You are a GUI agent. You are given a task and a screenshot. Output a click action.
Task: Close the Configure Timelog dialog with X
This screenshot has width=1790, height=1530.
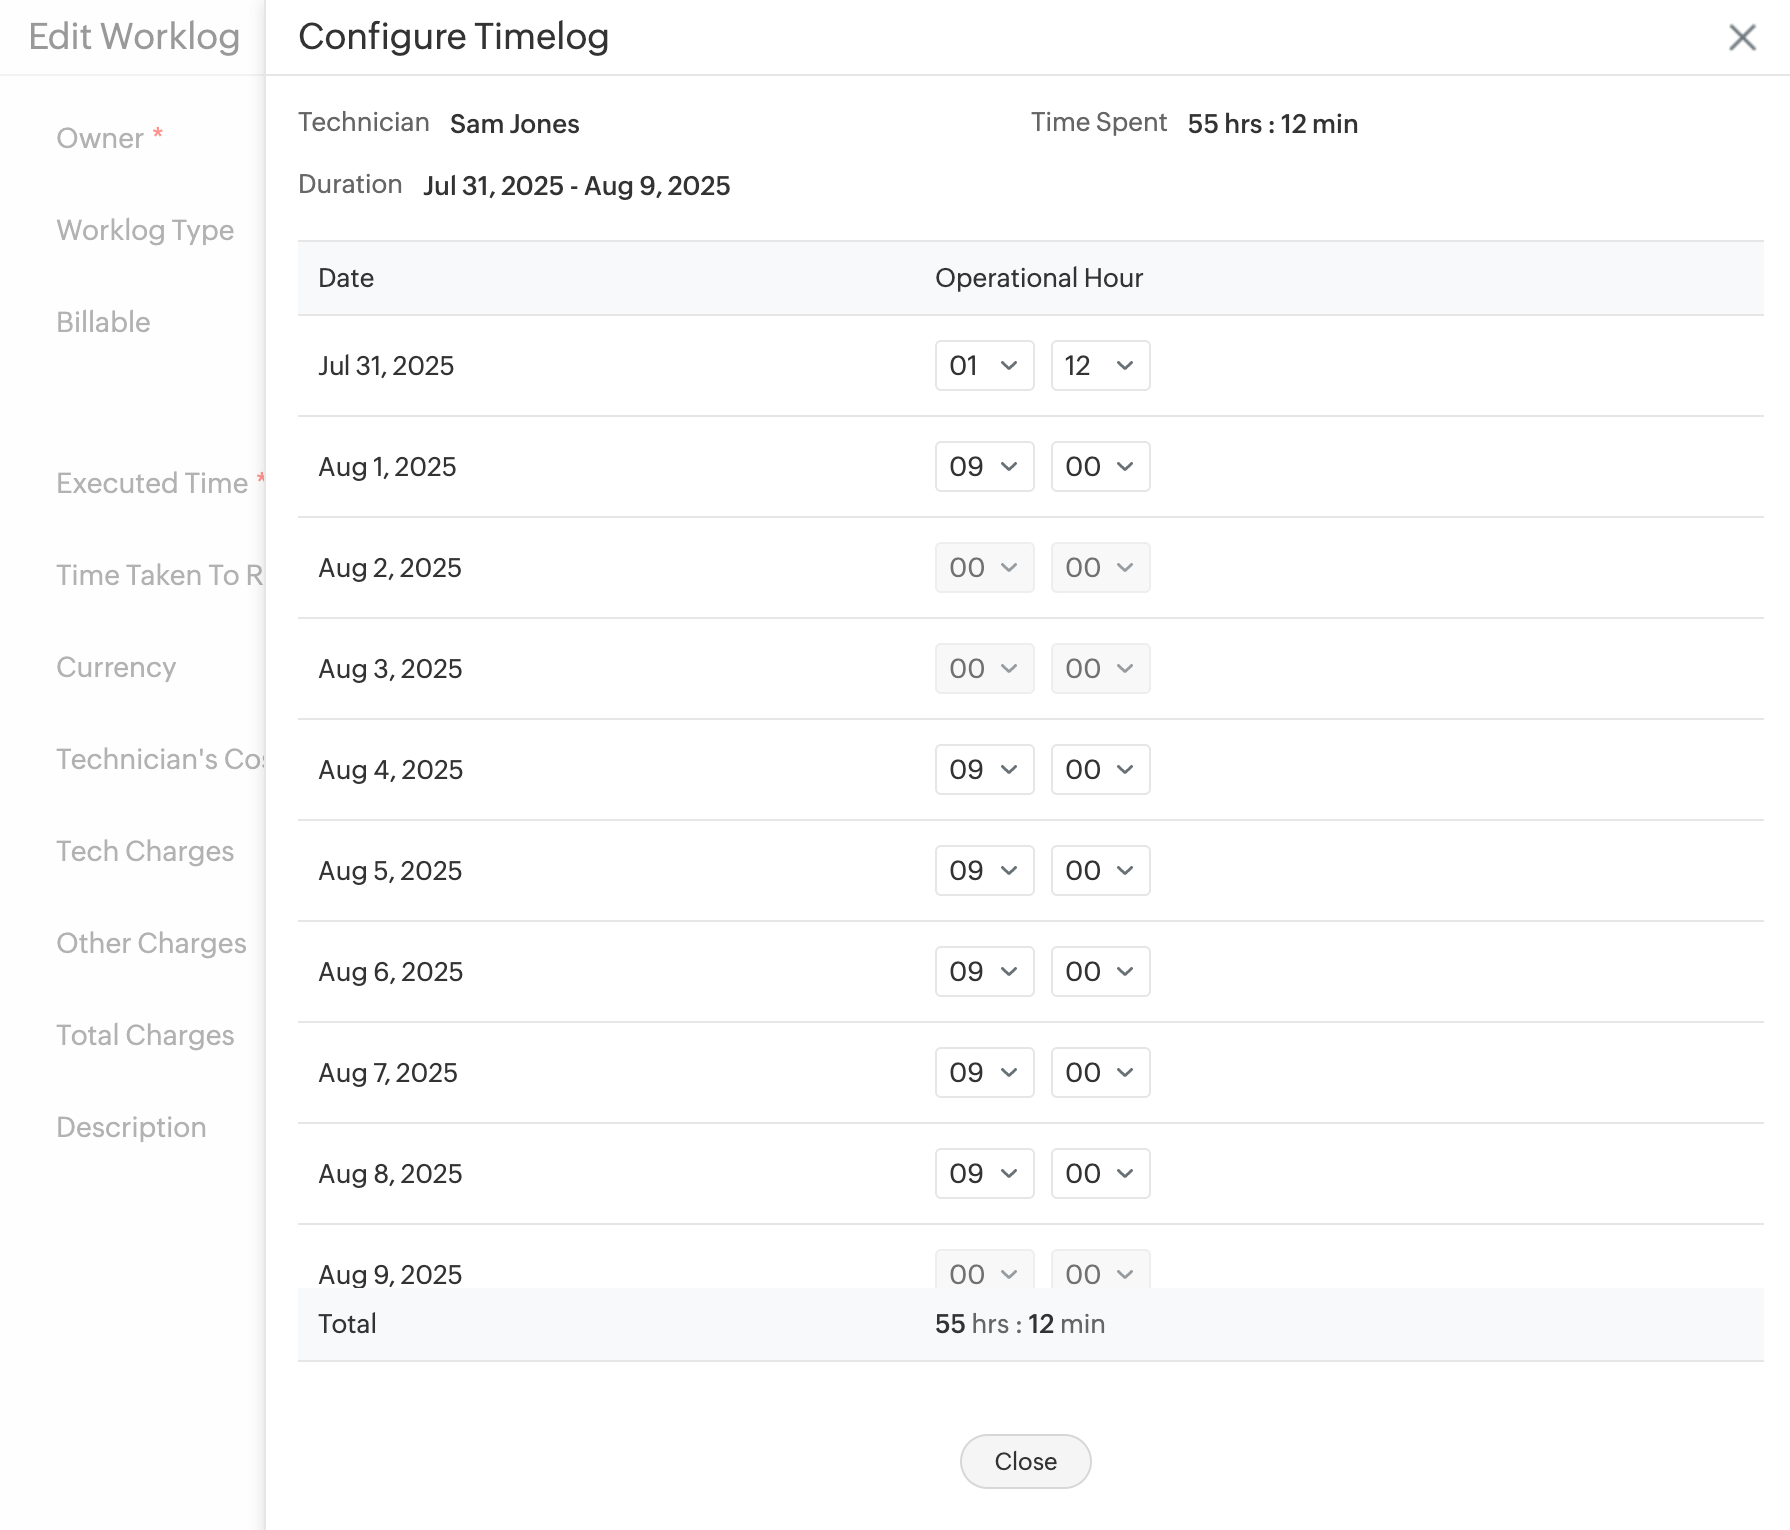pos(1742,37)
